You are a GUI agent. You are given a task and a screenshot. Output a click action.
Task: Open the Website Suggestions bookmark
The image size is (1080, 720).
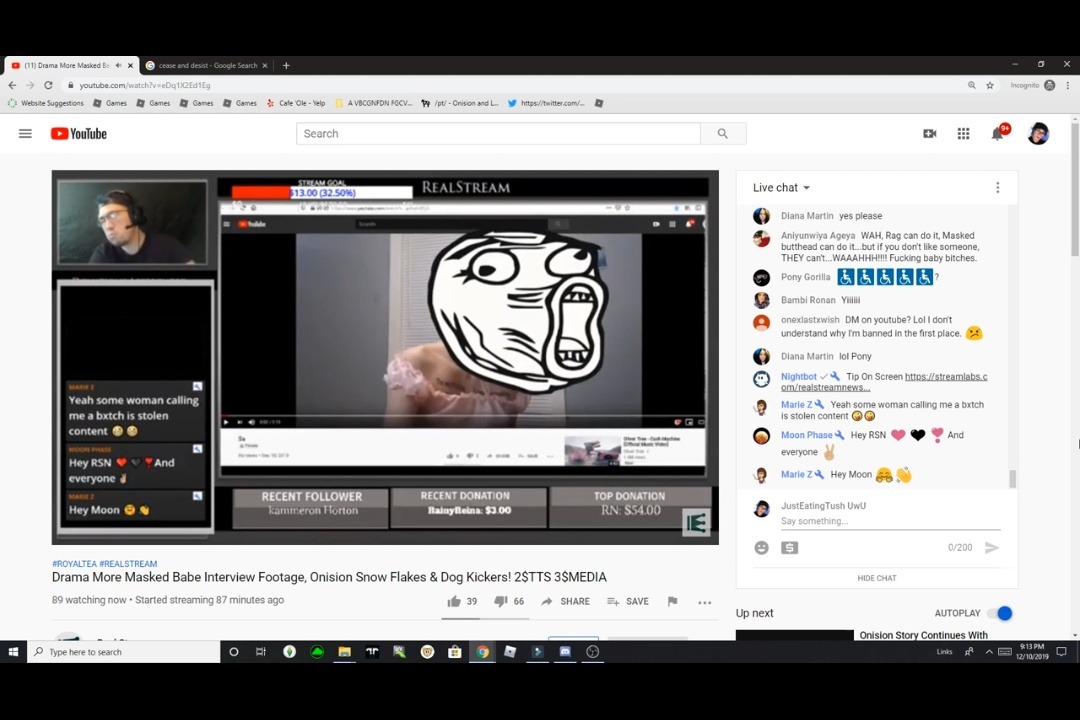(x=45, y=103)
